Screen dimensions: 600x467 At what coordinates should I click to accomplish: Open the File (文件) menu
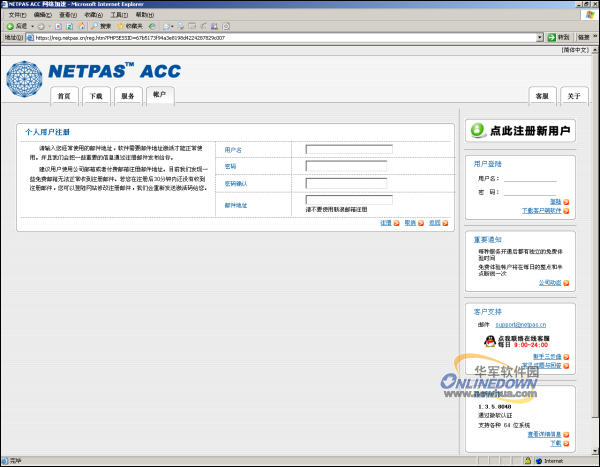17,15
